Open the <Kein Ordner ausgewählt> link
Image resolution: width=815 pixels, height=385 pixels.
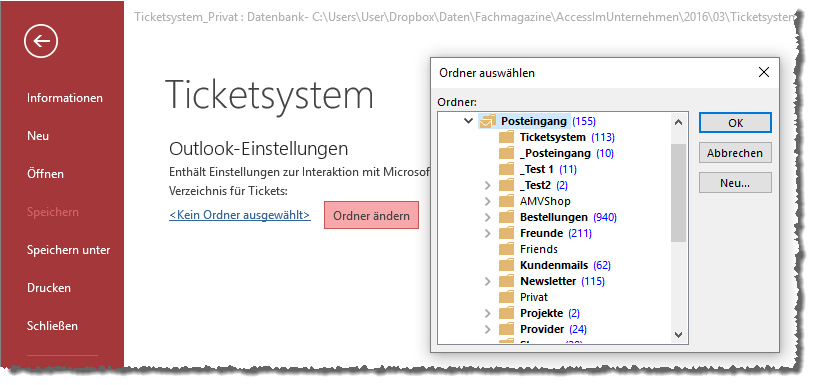[x=240, y=215]
